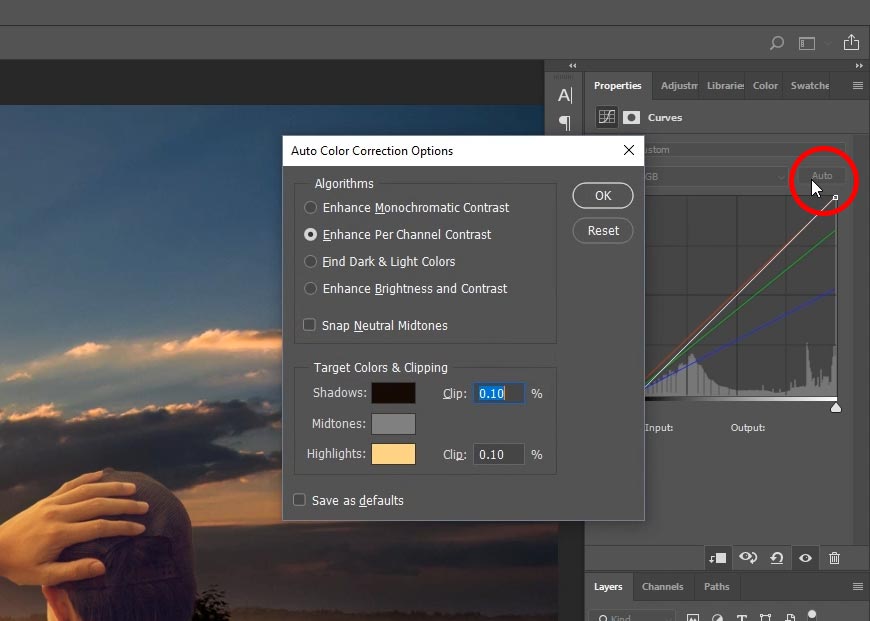Open the Highlights target color swatch
Screen dimensions: 870x621
pyautogui.click(x=393, y=454)
